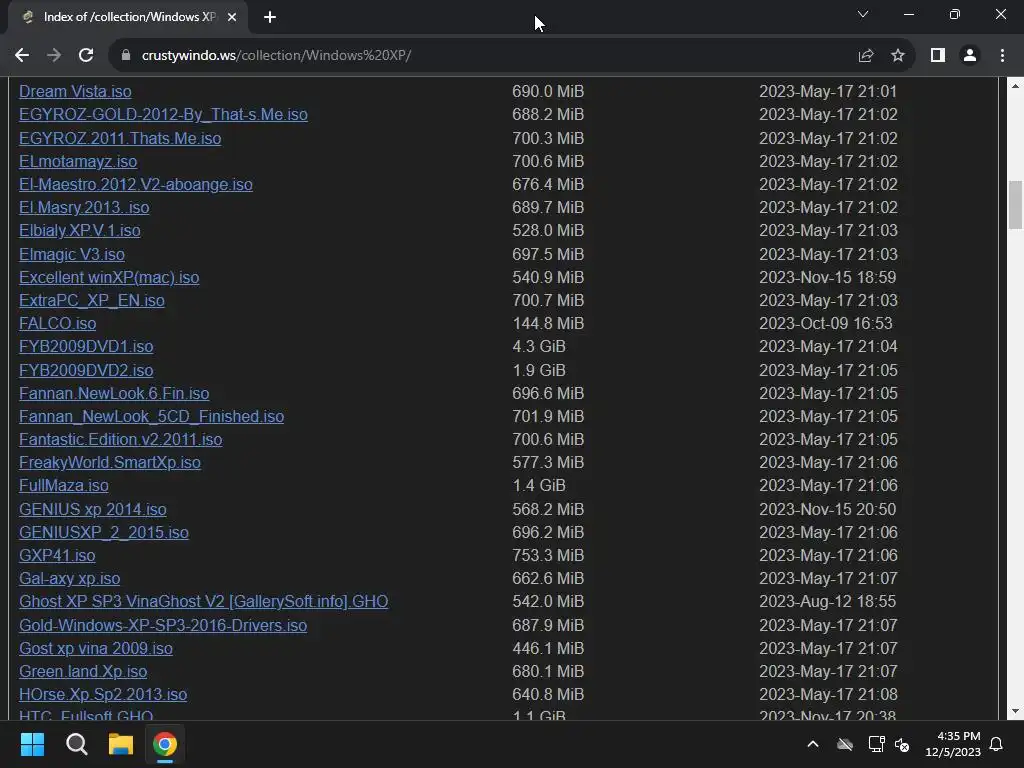Image resolution: width=1024 pixels, height=768 pixels.
Task: Click the page scrollbar up arrow
Action: pyautogui.click(x=1016, y=86)
